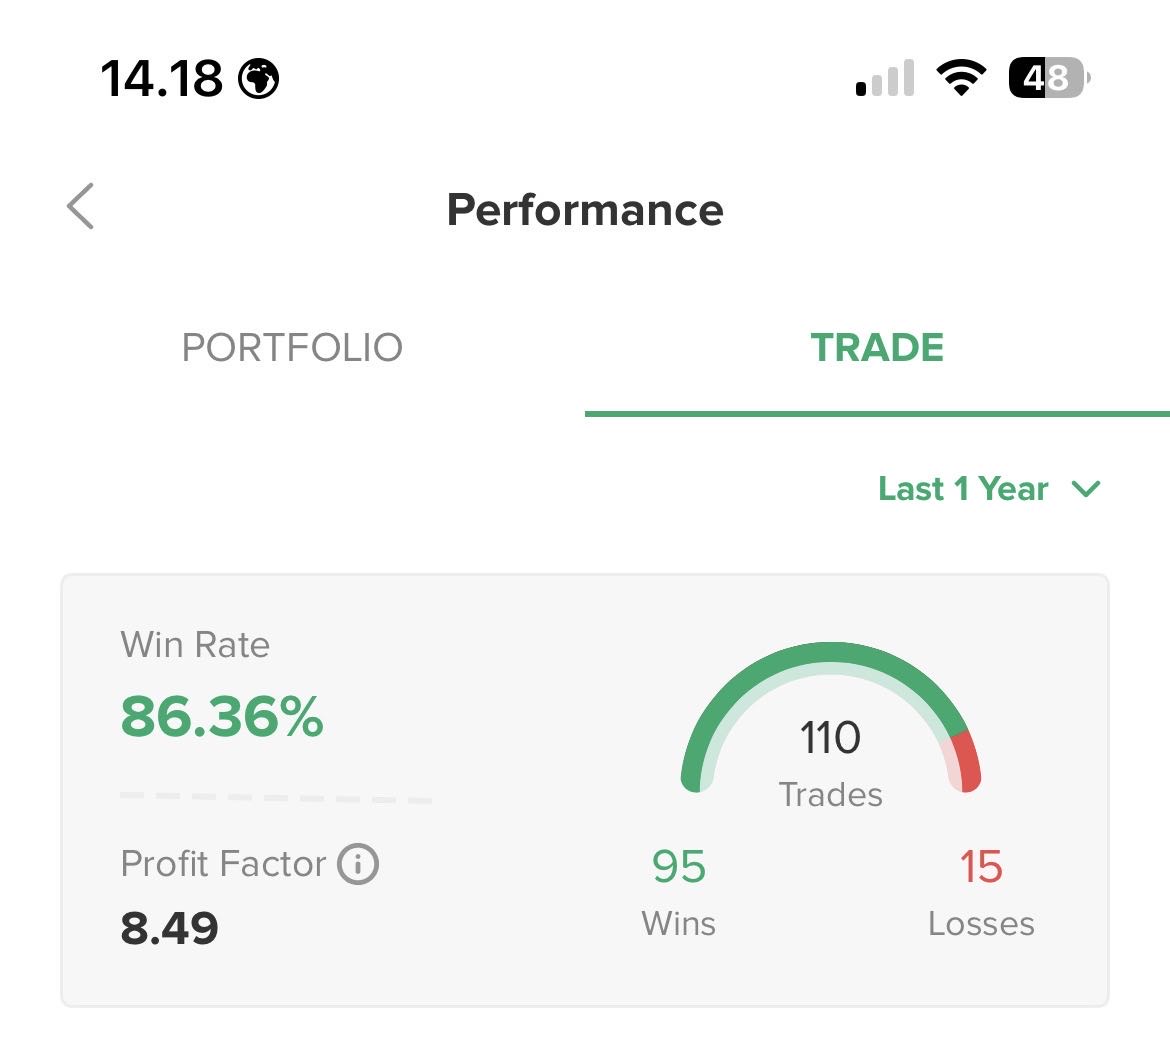Screen dimensions: 1170x1045
Task: Tap the 95 Wins count
Action: pyautogui.click(x=679, y=867)
